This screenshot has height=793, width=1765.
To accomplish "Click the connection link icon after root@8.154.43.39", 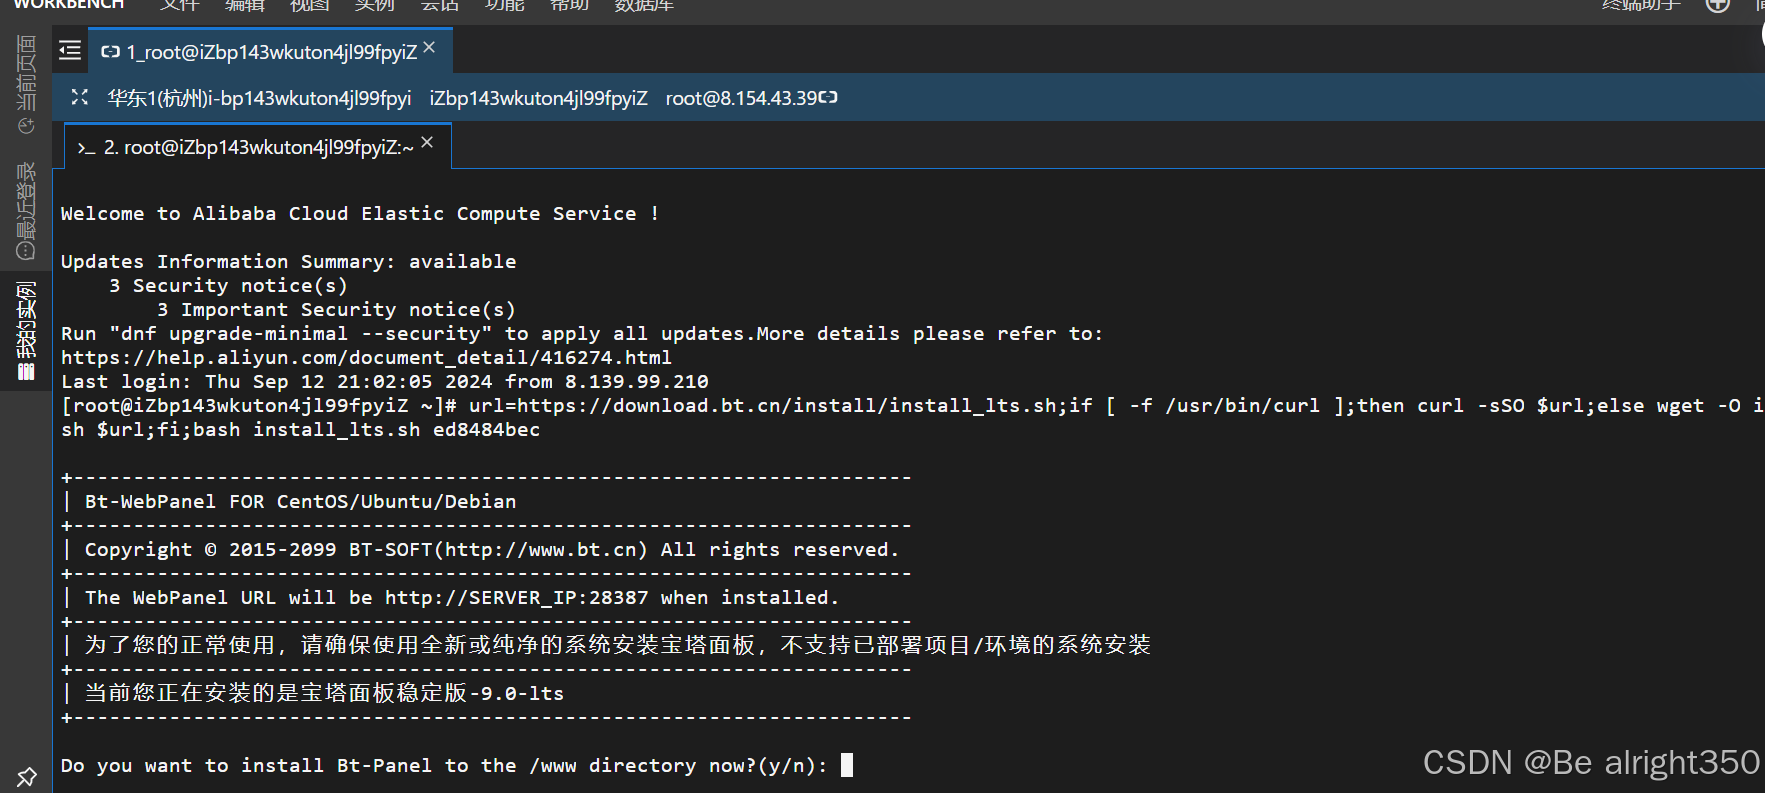I will (x=828, y=97).
